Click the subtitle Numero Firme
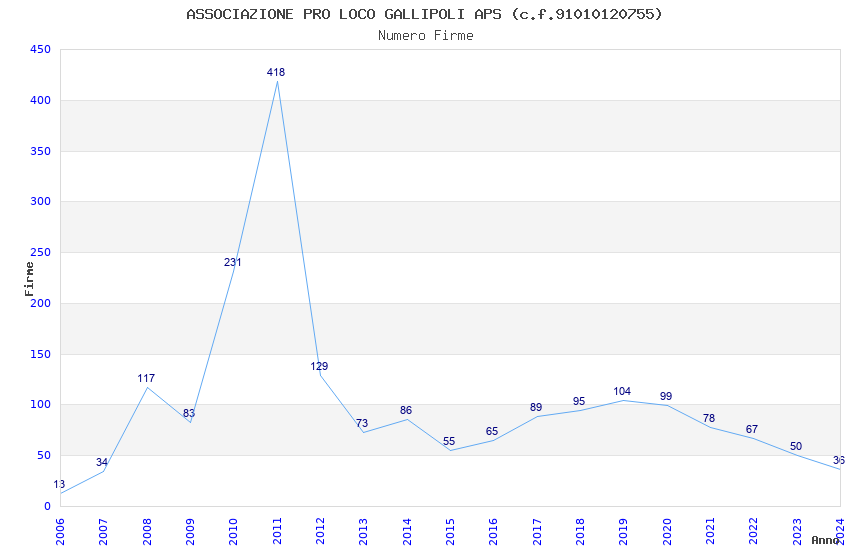Viewport: 850px width, 550px height. 426,36
